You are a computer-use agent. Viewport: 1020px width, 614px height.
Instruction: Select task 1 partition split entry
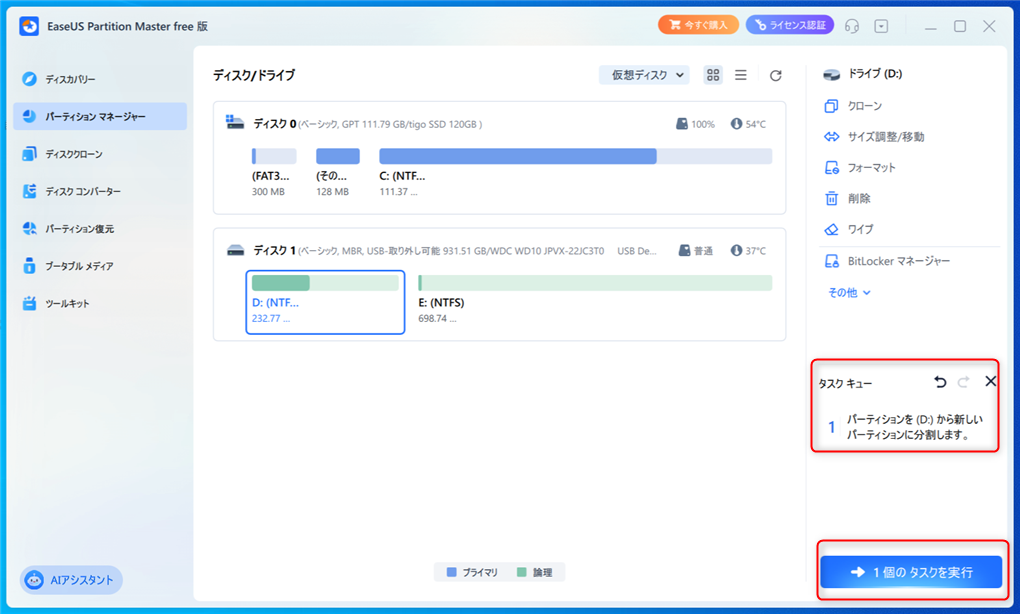coord(905,427)
